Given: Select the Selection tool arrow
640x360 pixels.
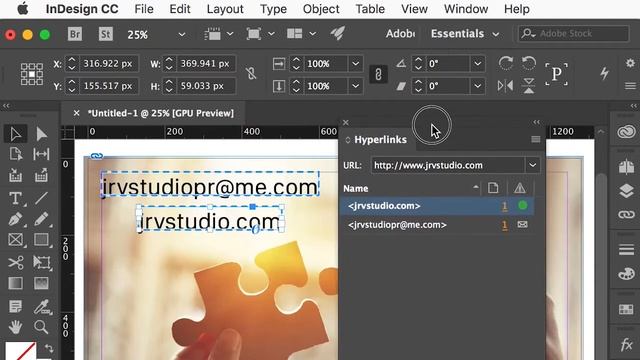Looking at the screenshot, I should tap(16, 134).
